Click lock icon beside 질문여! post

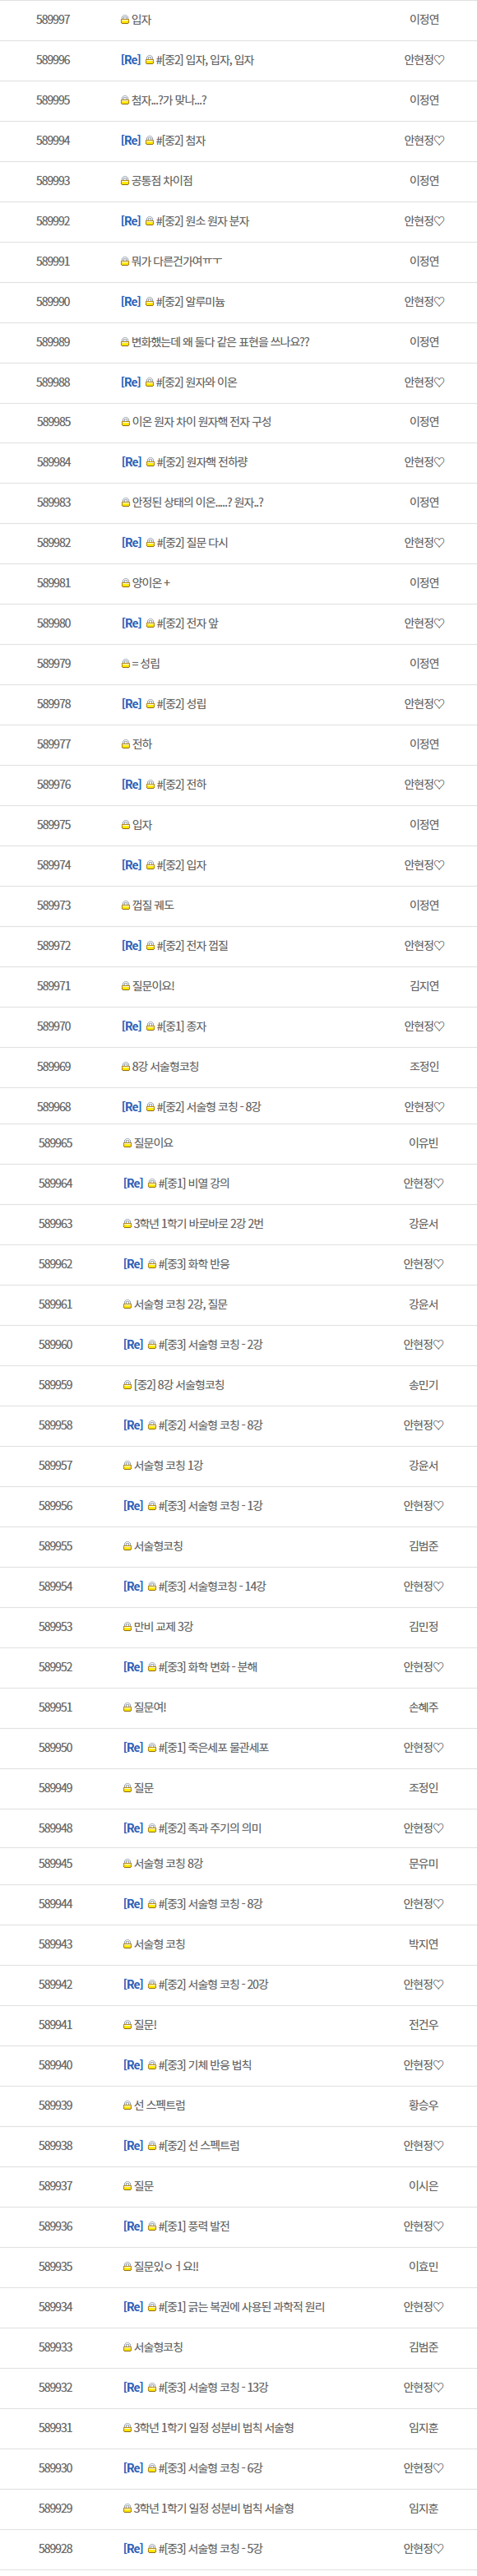tap(127, 1708)
